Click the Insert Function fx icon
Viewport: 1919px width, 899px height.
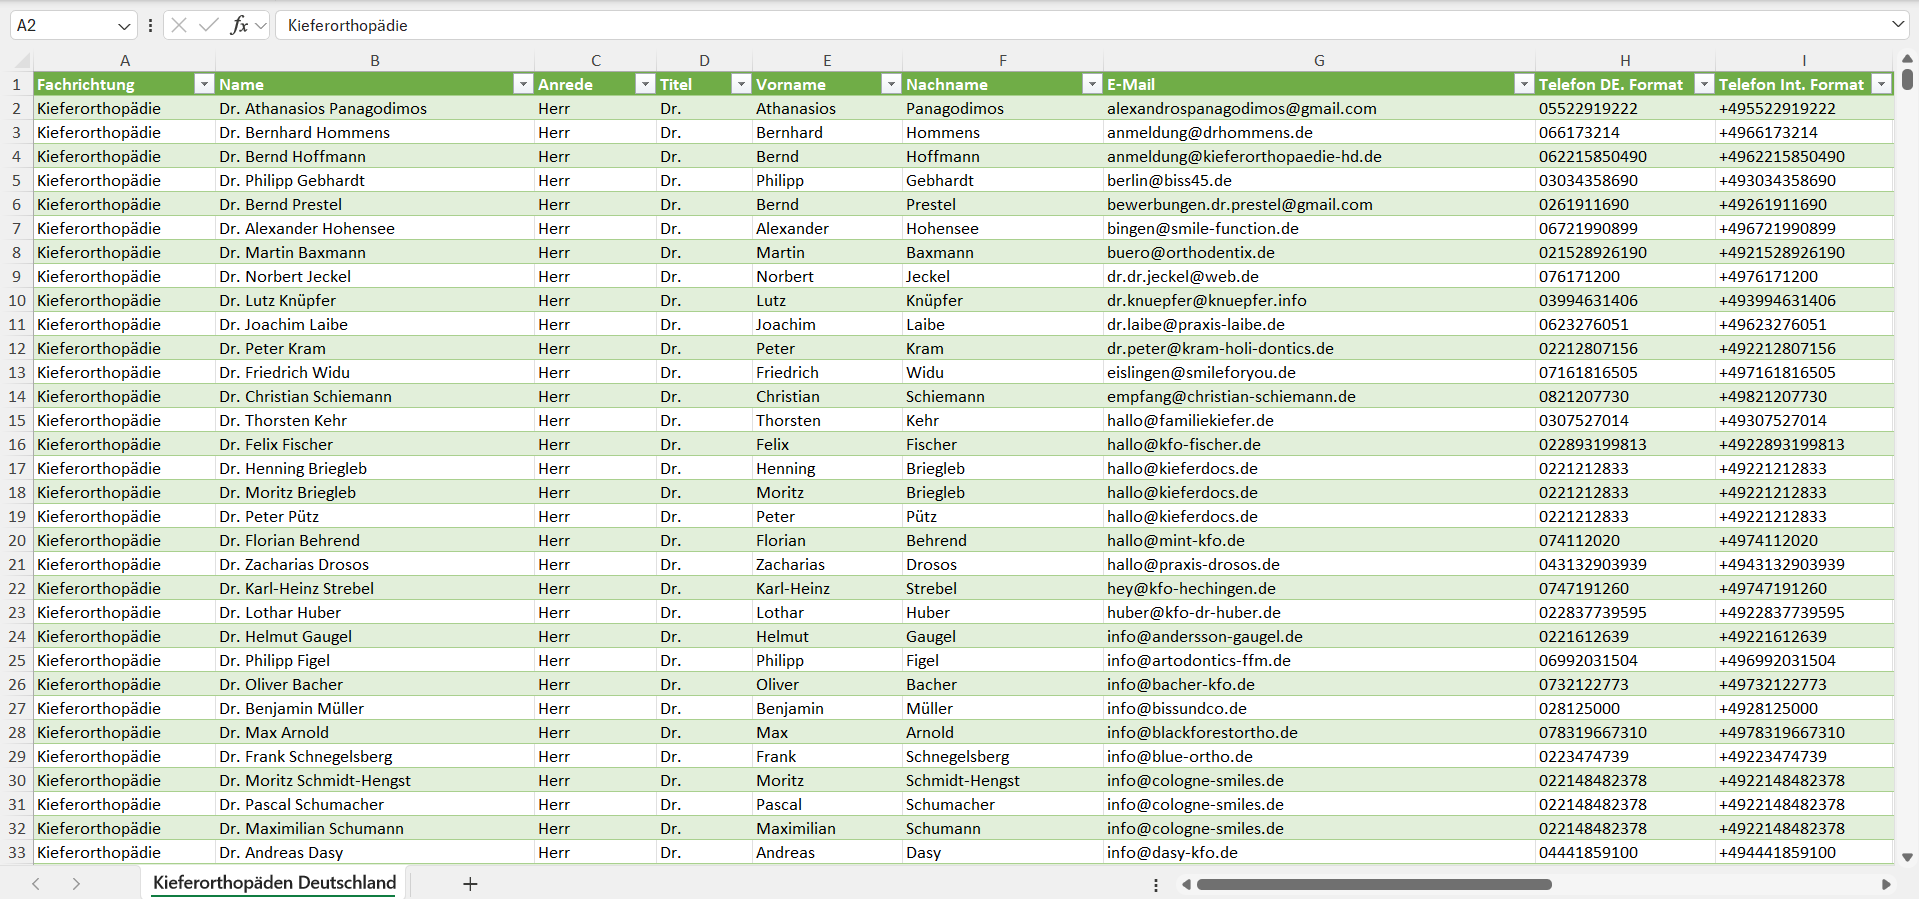239,25
